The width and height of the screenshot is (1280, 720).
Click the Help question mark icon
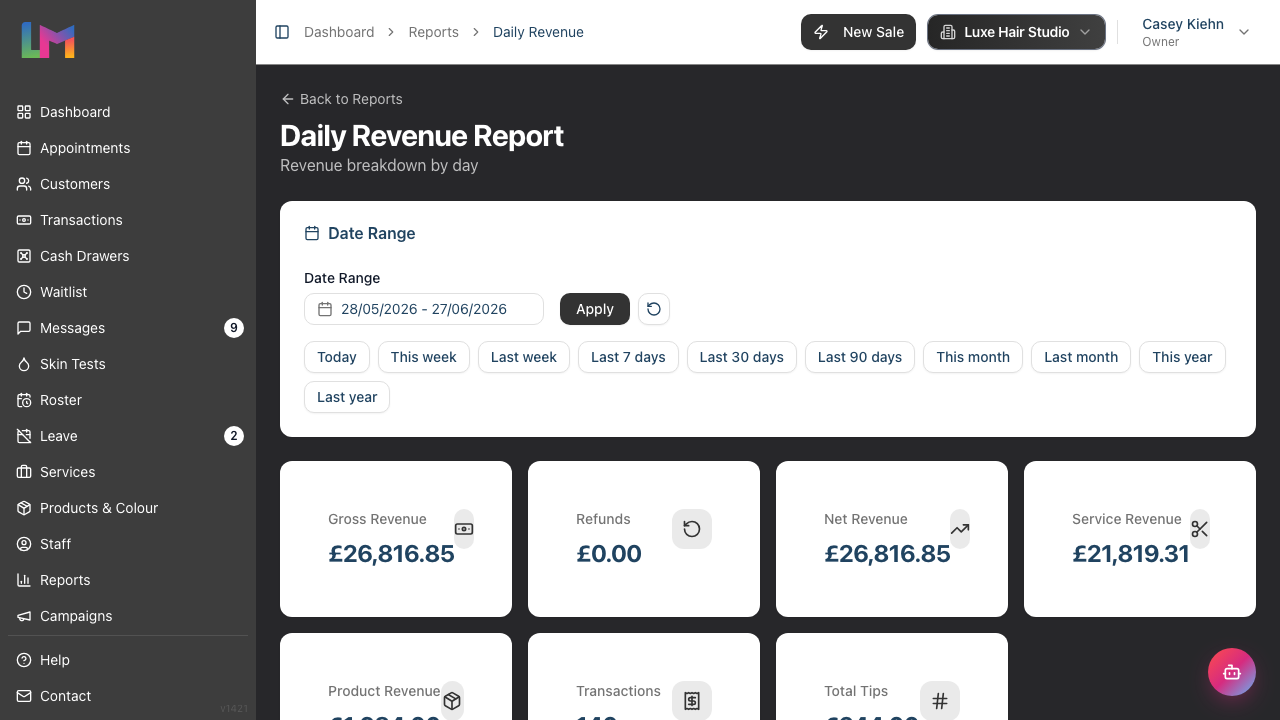[24, 660]
